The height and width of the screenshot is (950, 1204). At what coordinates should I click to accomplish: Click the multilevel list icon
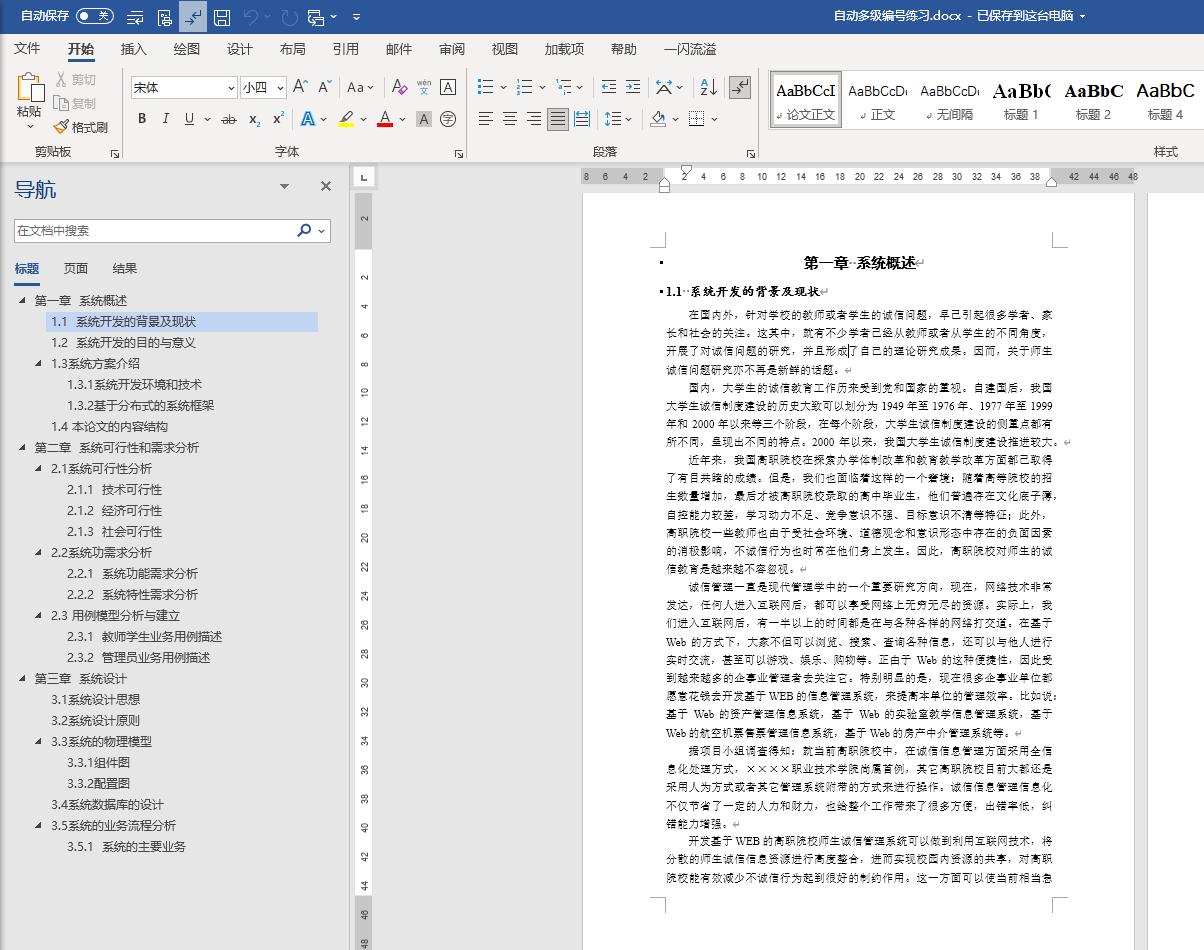click(564, 88)
